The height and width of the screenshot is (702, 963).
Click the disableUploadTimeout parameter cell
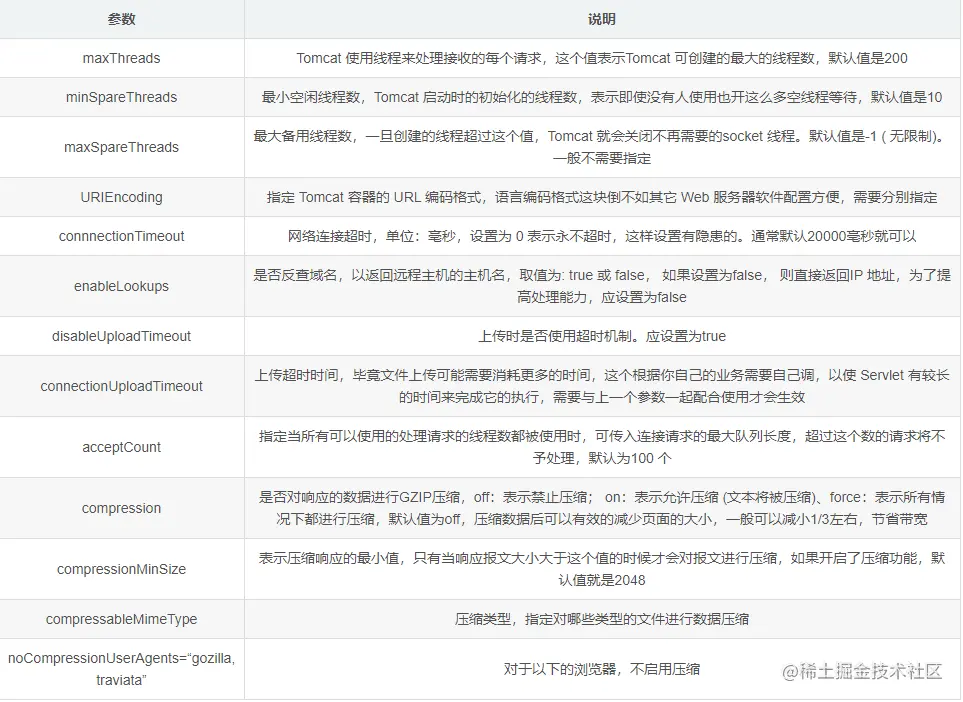click(122, 336)
